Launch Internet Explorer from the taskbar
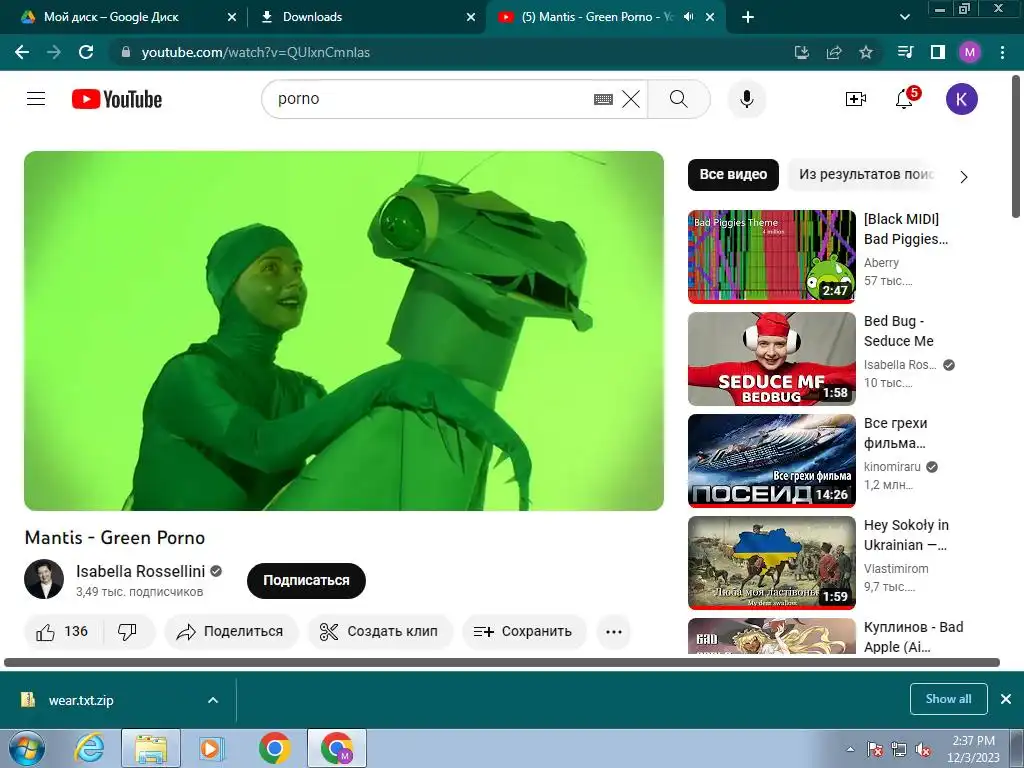The height and width of the screenshot is (768, 1024). tap(89, 748)
